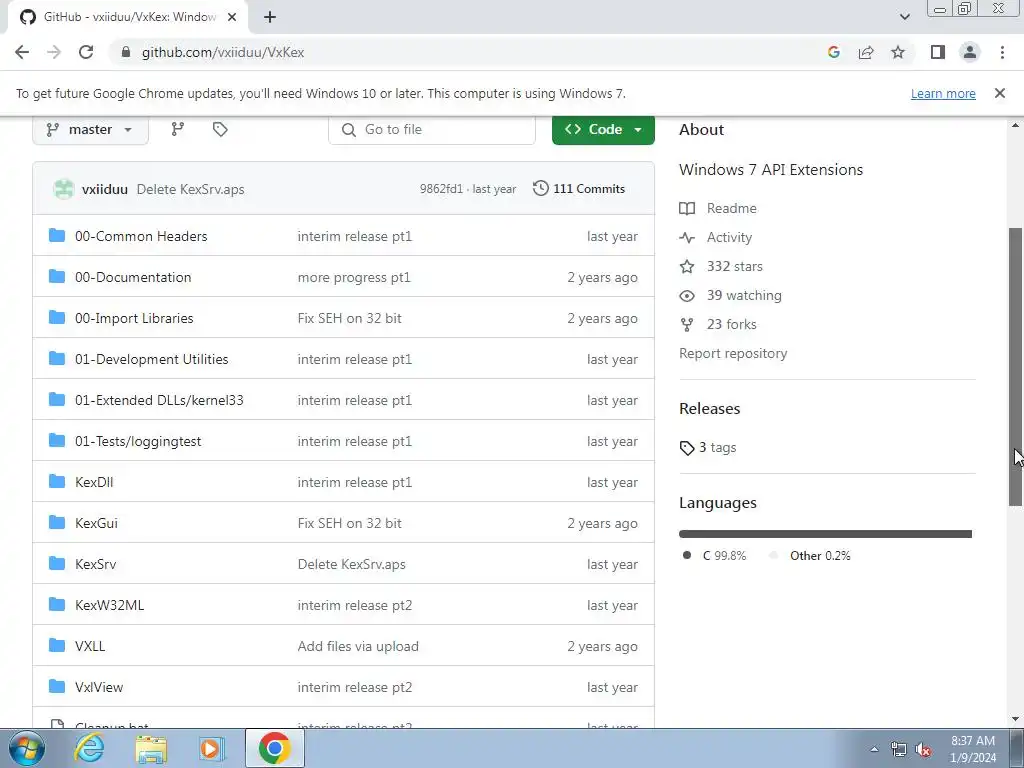Open a new browser tab
This screenshot has width=1024, height=768.
(270, 17)
